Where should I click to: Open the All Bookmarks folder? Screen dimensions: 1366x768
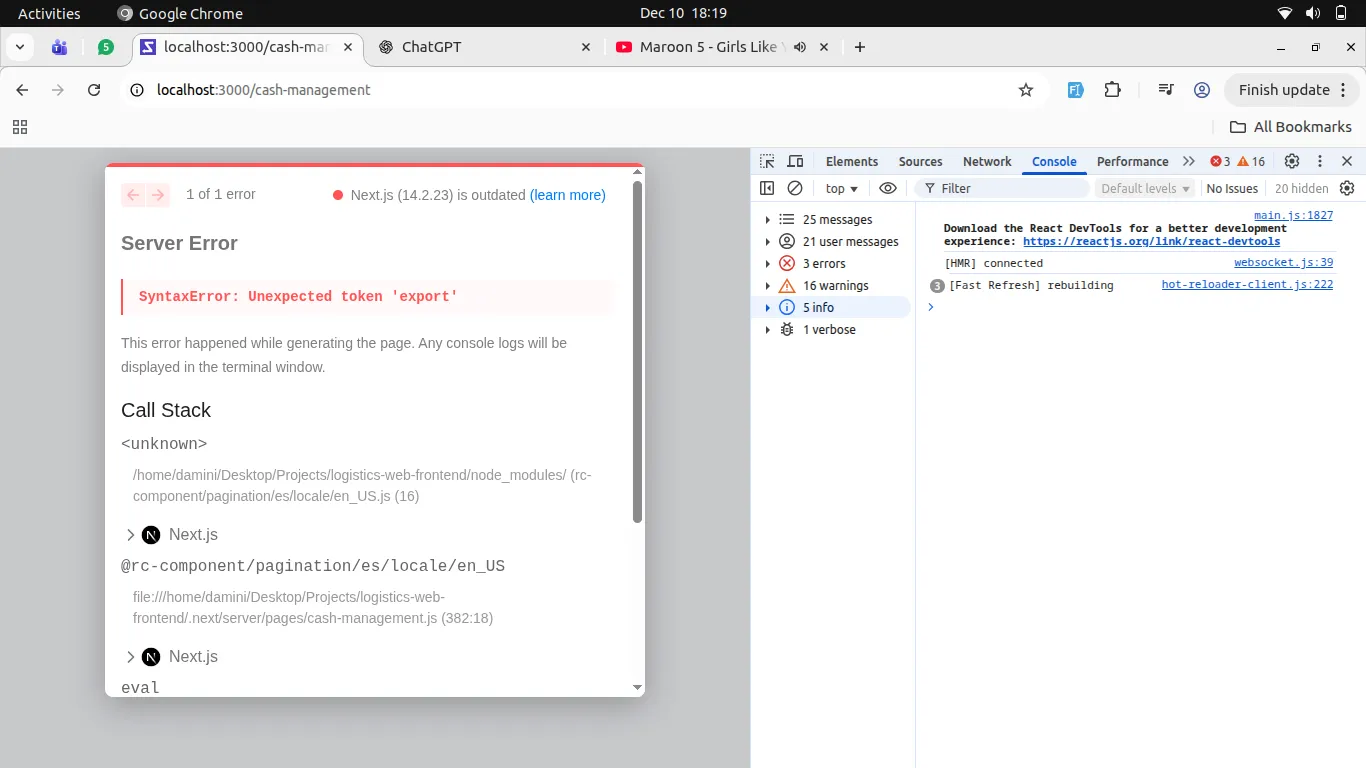(x=1290, y=127)
